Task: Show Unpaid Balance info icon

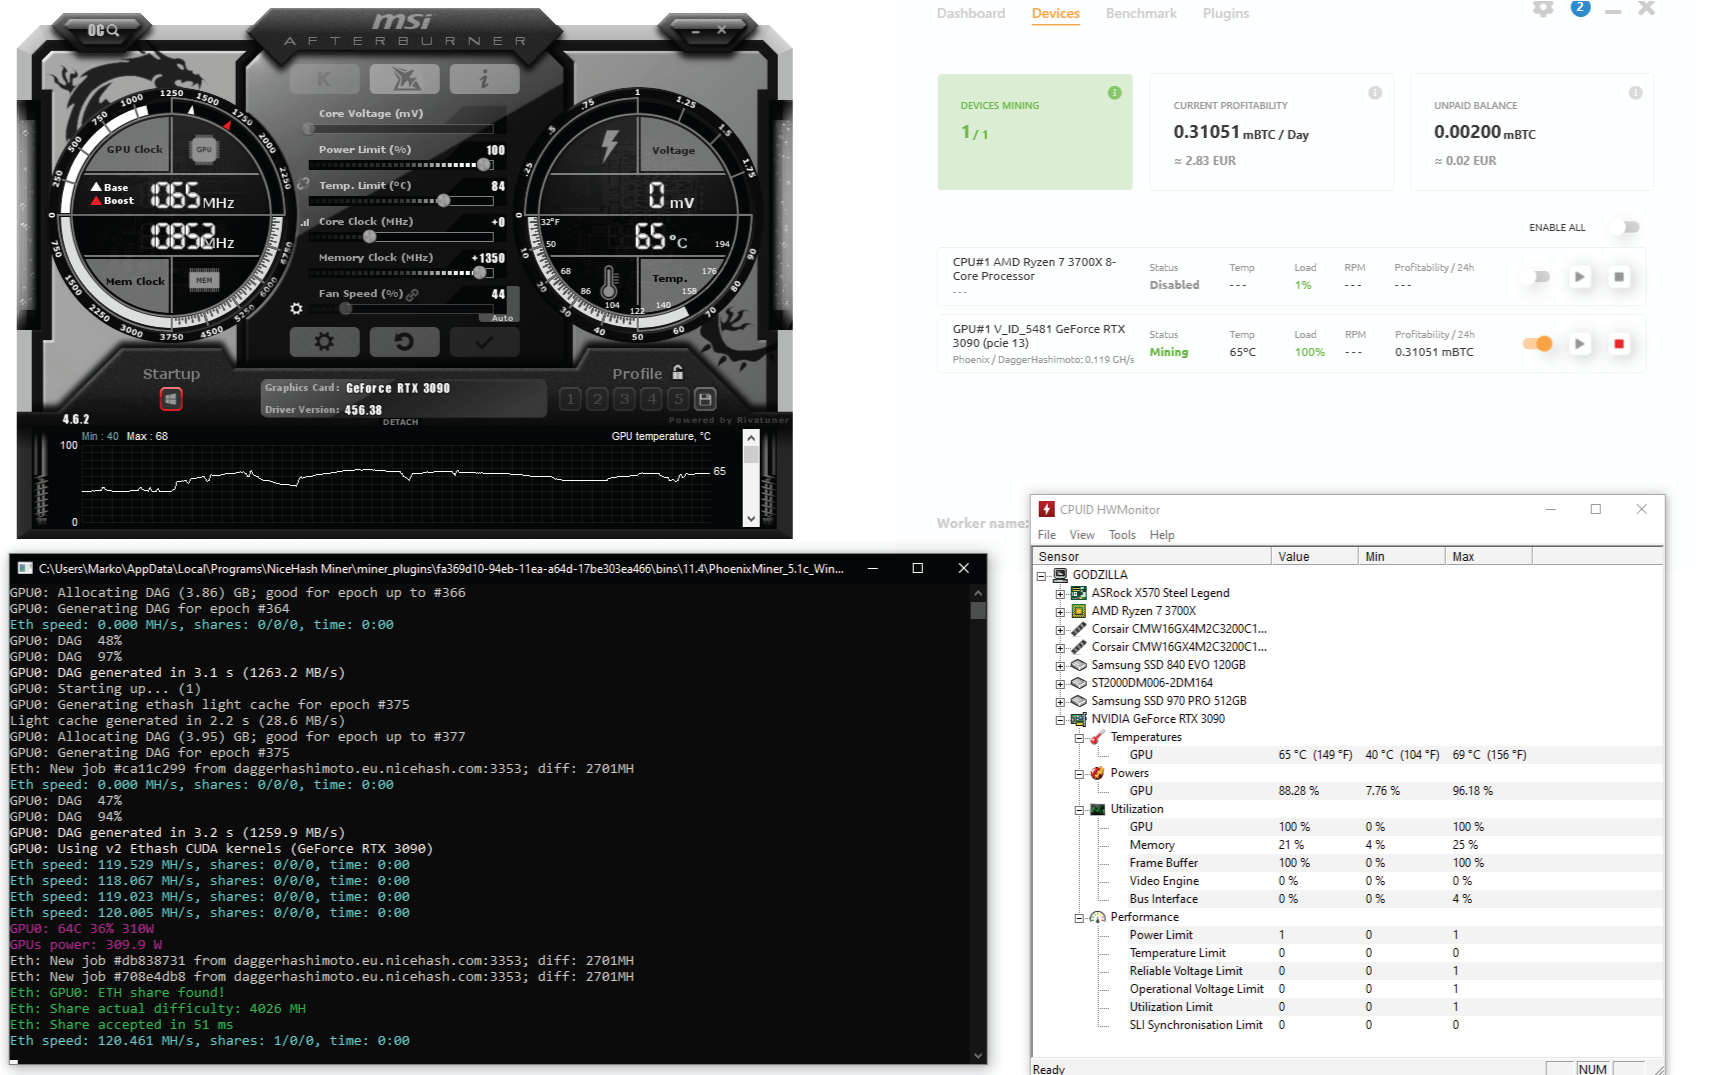Action: pyautogui.click(x=1635, y=93)
